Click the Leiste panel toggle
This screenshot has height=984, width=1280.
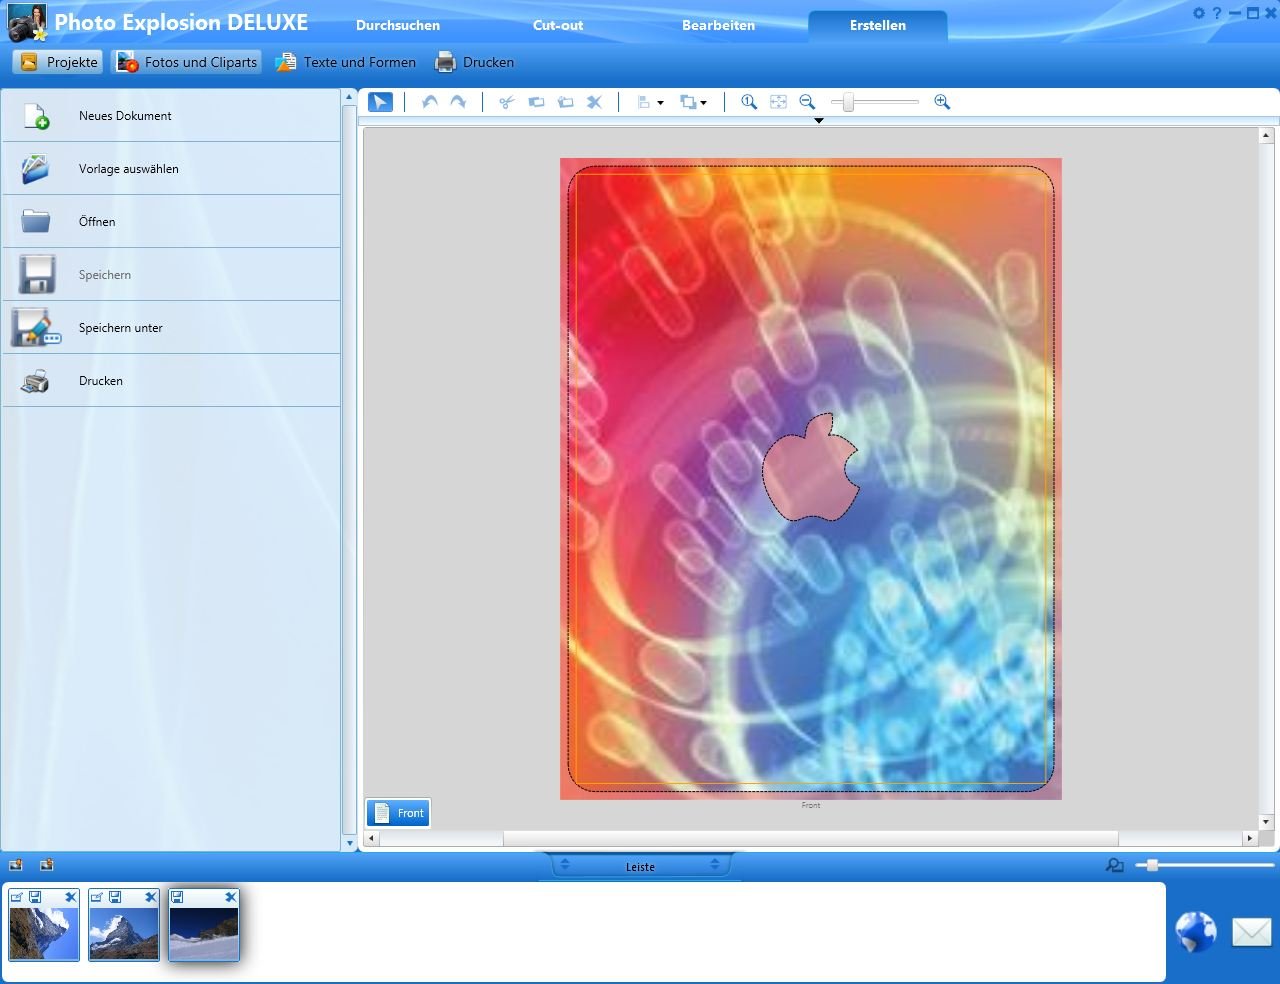pyautogui.click(x=640, y=867)
